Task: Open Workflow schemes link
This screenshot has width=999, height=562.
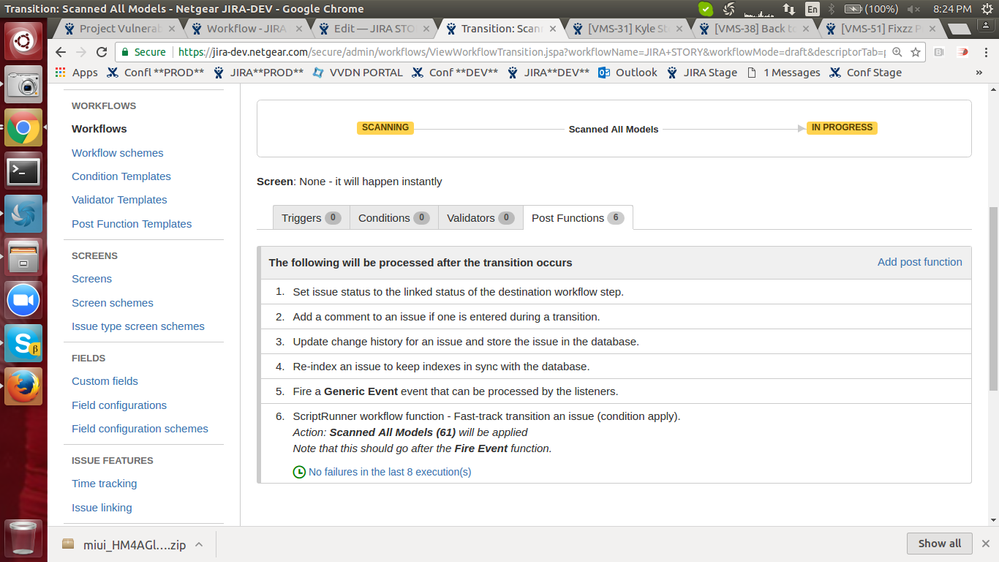Action: point(117,153)
